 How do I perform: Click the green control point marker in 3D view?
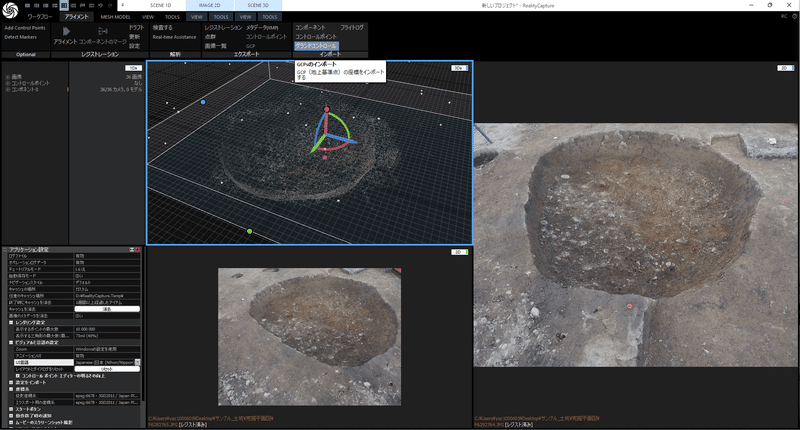pyautogui.click(x=249, y=231)
